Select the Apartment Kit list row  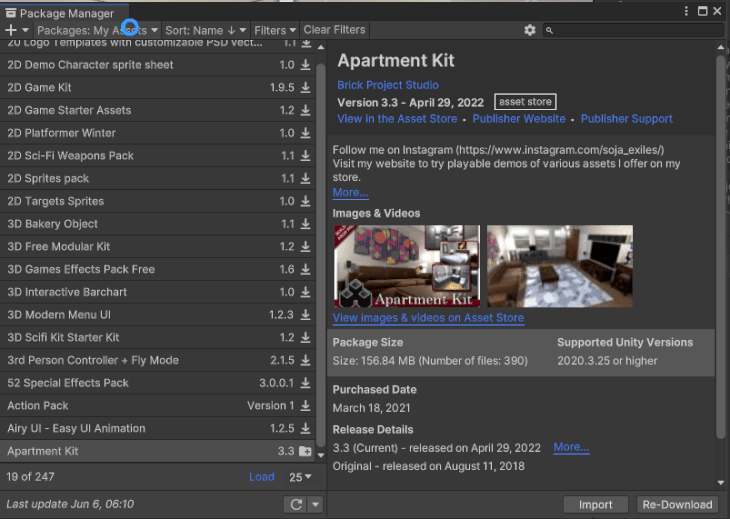[157, 451]
